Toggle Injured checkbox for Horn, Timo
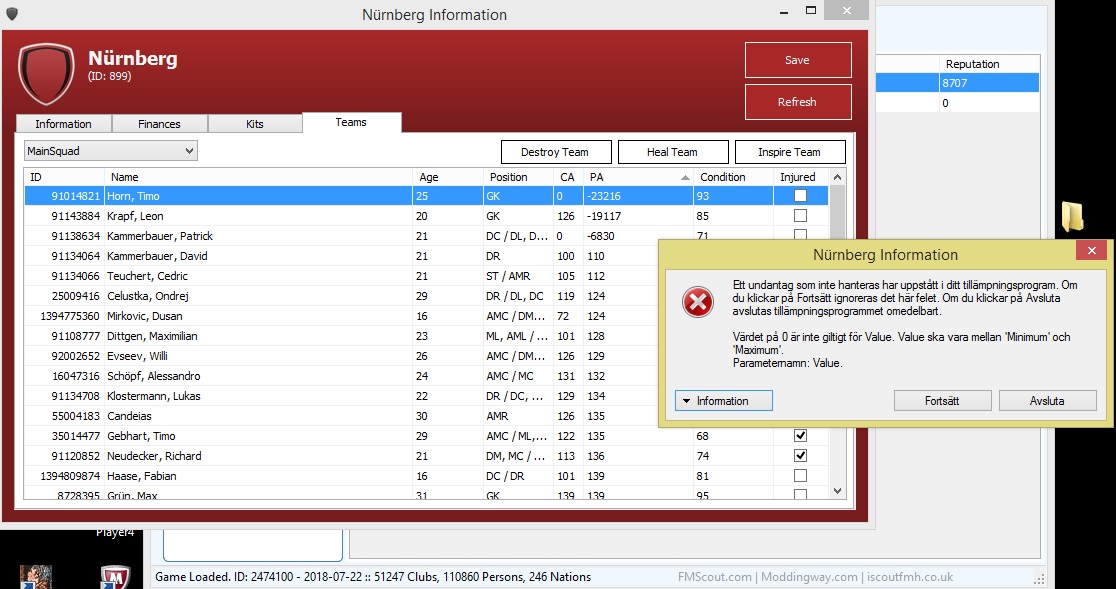Screen dimensions: 1116x589 point(800,196)
